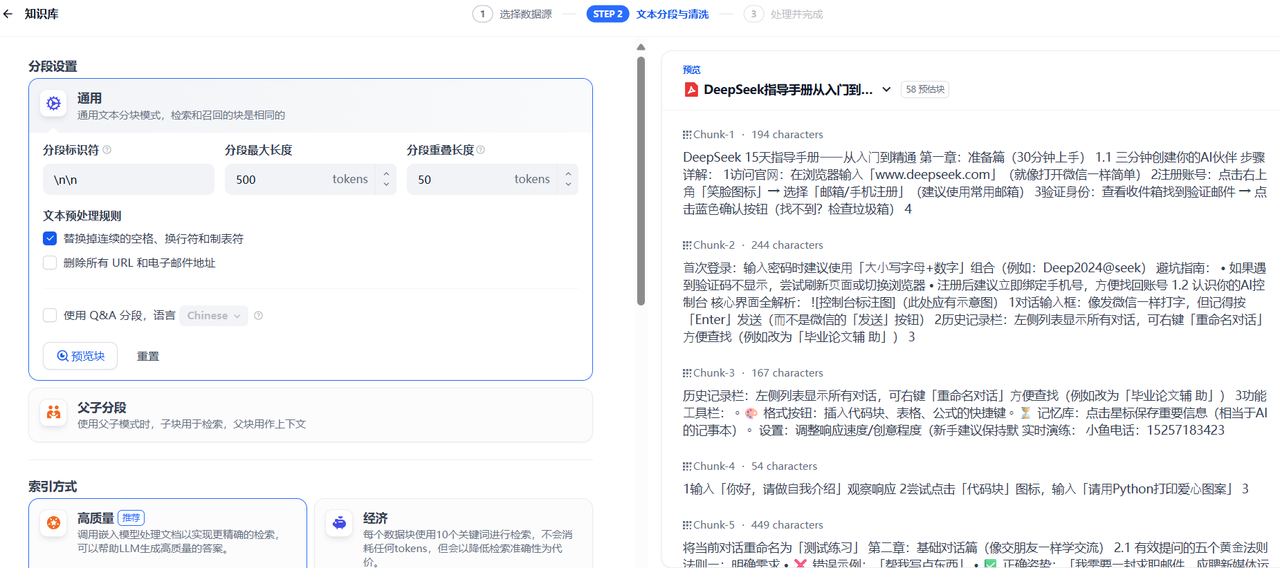
Task: Open the Chinese language dropdown
Action: point(214,316)
